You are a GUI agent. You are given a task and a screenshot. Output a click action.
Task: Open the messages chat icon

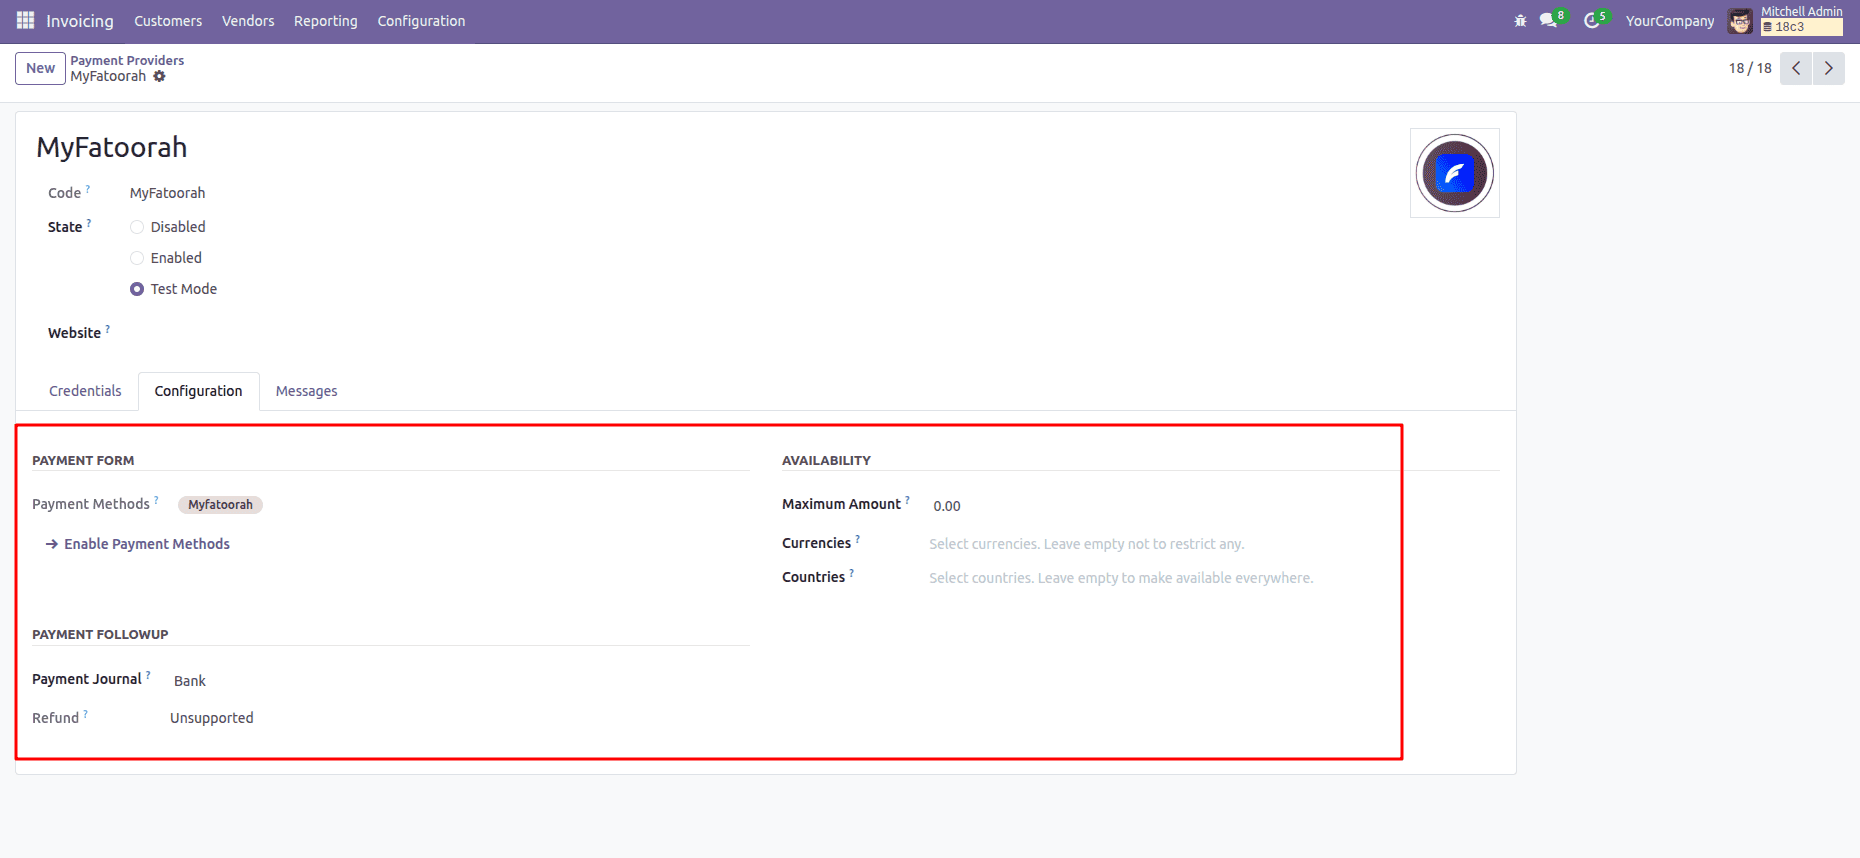click(x=1549, y=20)
